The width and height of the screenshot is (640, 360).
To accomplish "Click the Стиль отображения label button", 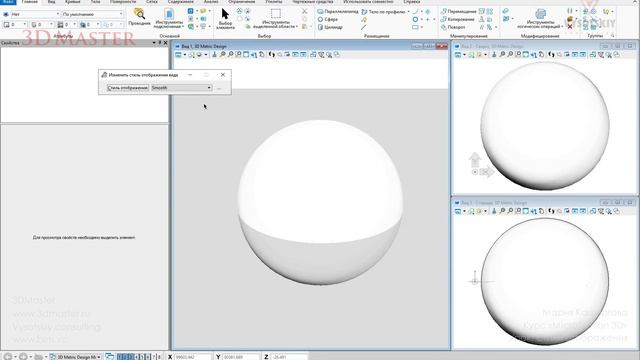I will 127,88.
